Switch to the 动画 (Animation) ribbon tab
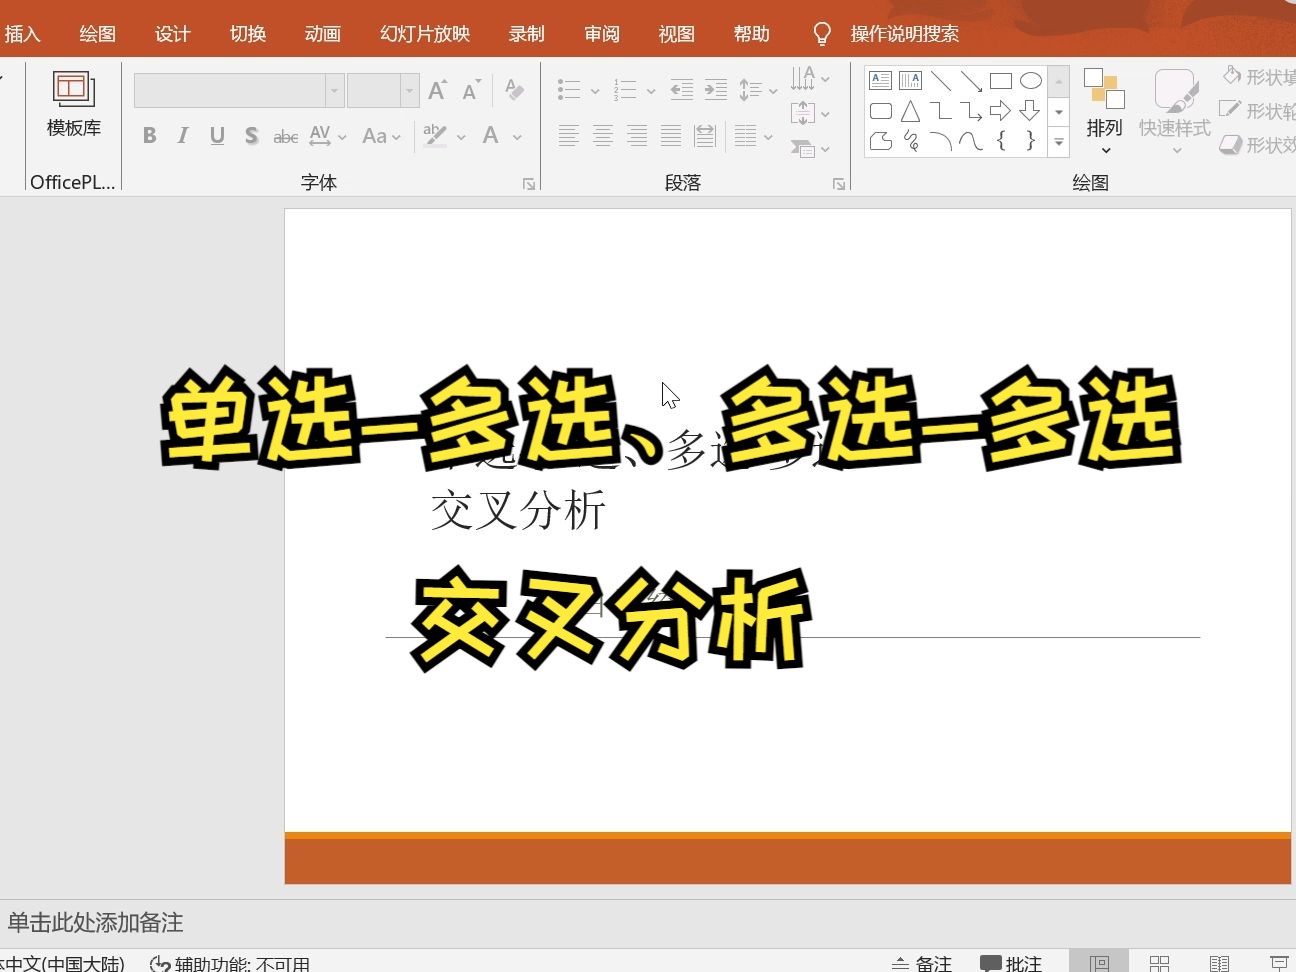1296x972 pixels. pyautogui.click(x=322, y=33)
